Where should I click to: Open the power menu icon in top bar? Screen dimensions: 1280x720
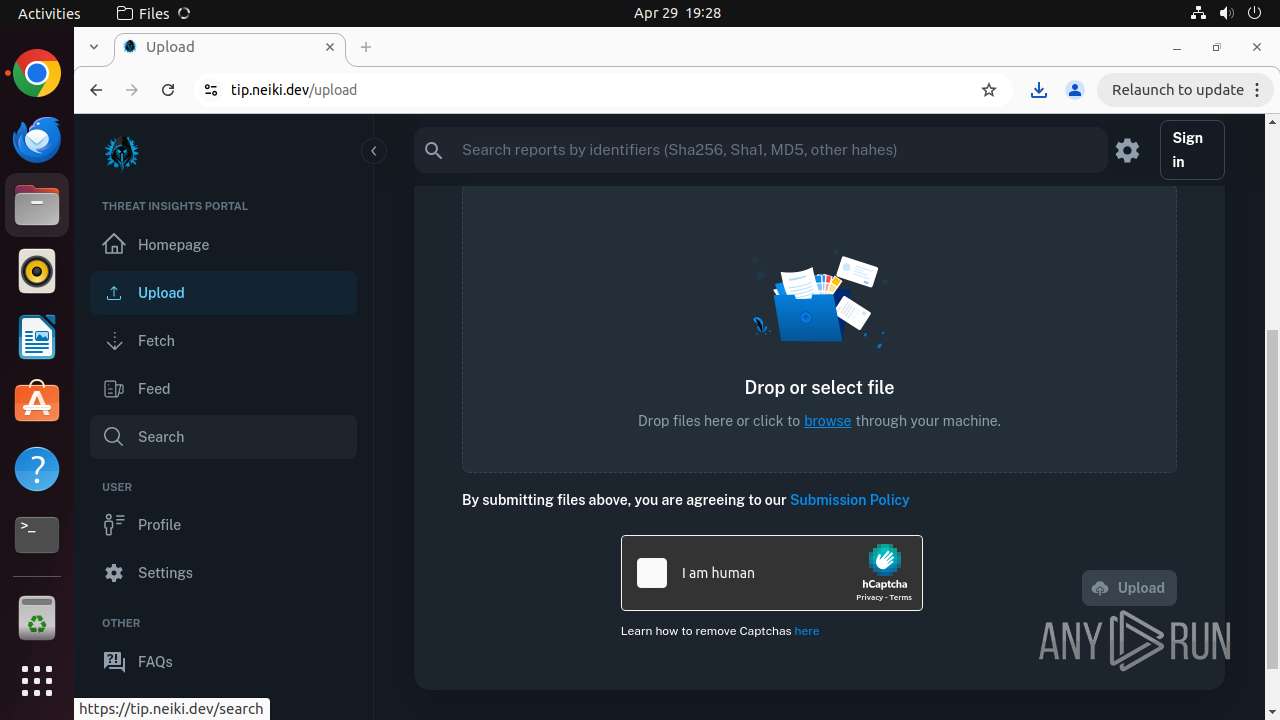point(1255,13)
